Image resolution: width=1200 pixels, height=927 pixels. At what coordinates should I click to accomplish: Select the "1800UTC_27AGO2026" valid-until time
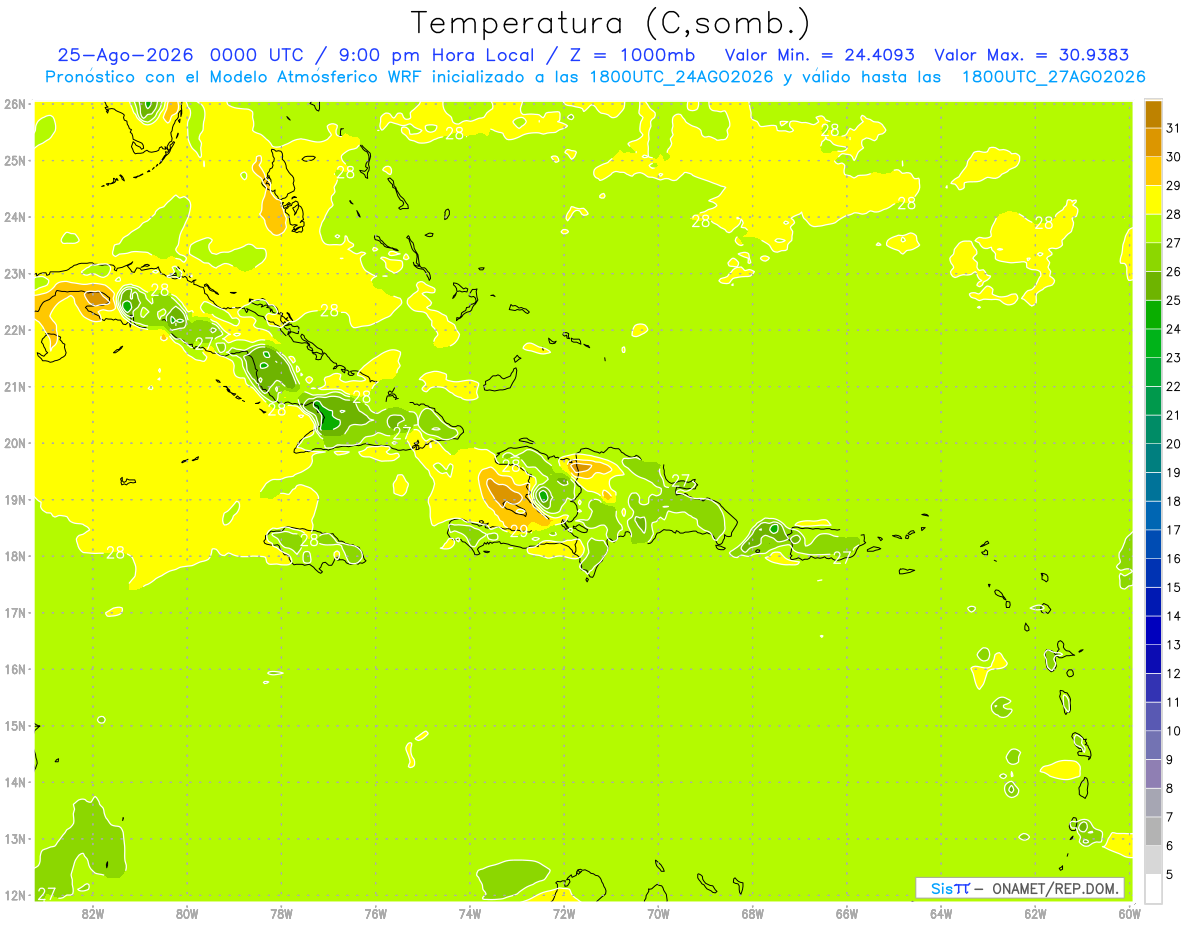point(1053,77)
